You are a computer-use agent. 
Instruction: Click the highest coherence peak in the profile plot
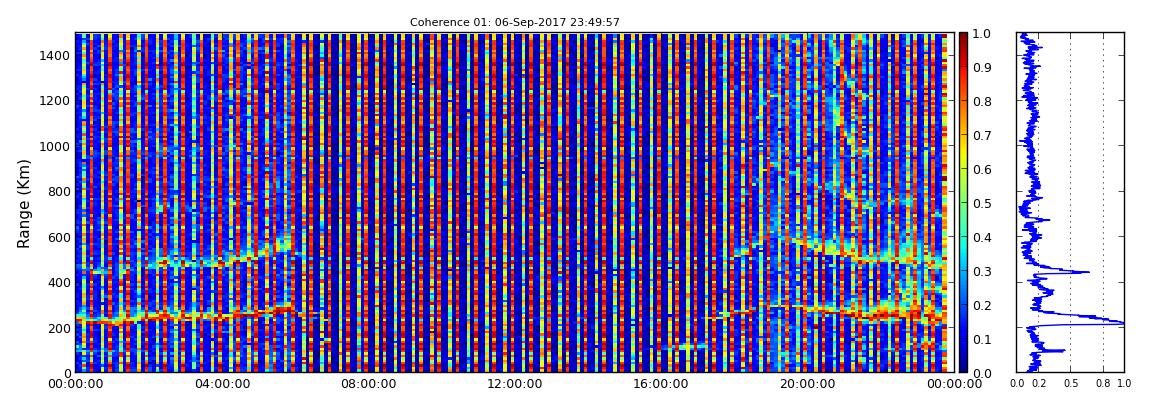point(1121,323)
